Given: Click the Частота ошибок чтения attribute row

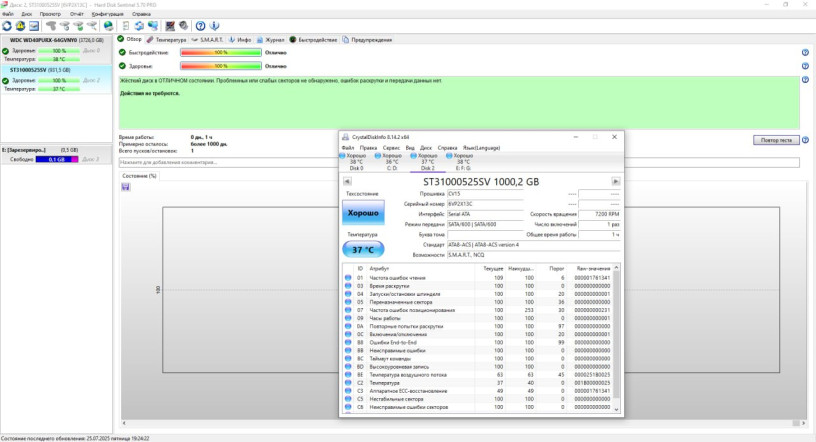Looking at the screenshot, I should coord(478,278).
